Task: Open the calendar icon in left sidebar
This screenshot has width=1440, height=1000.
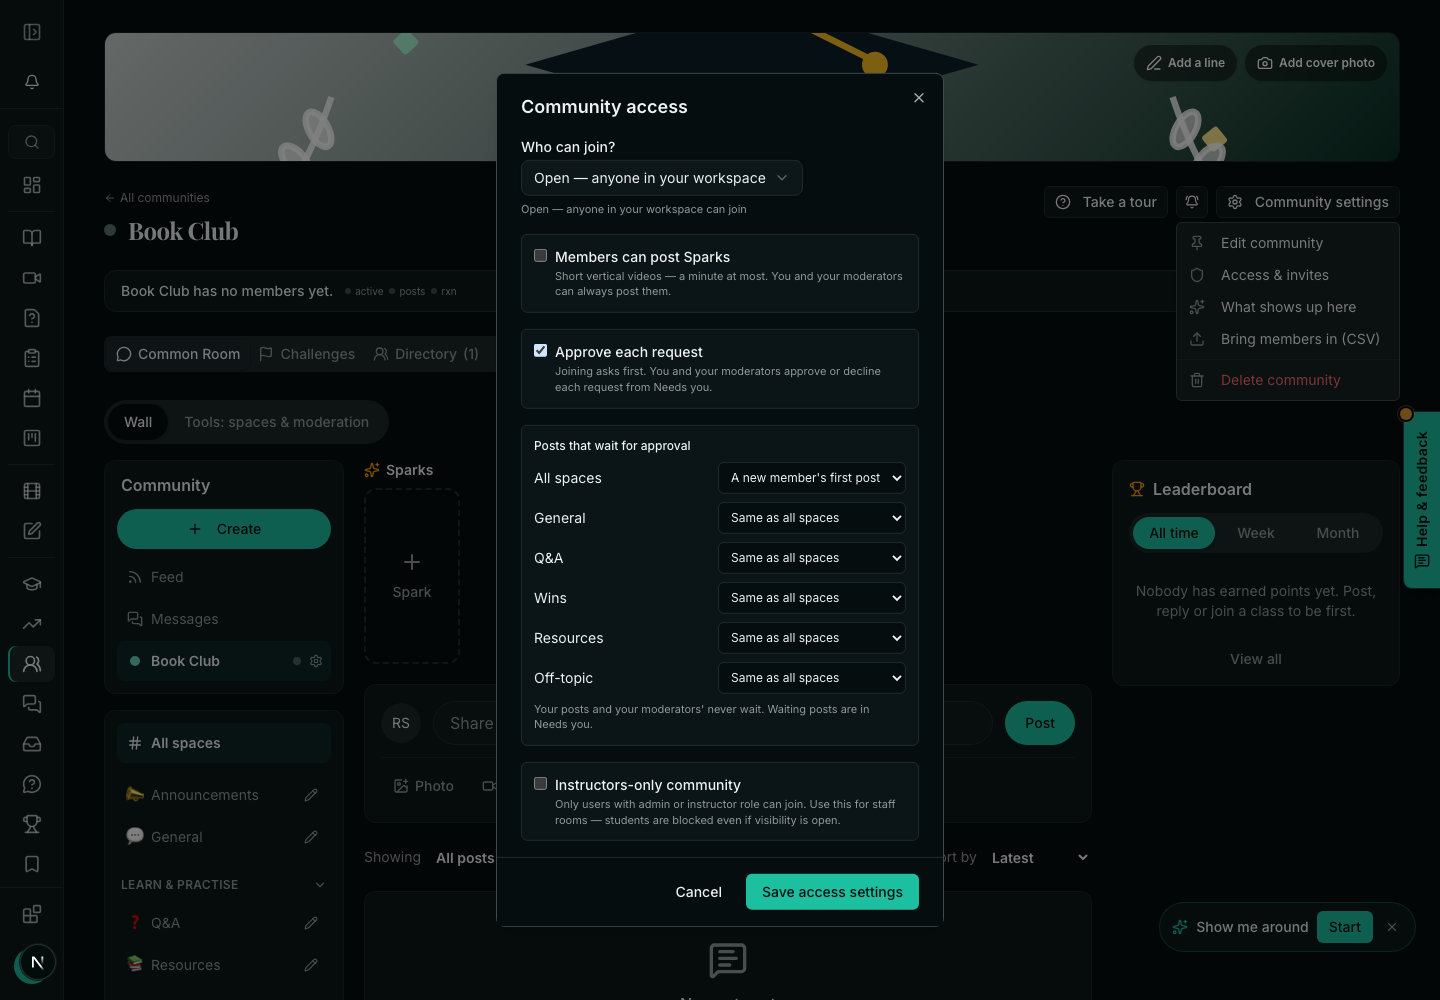Action: coord(32,398)
